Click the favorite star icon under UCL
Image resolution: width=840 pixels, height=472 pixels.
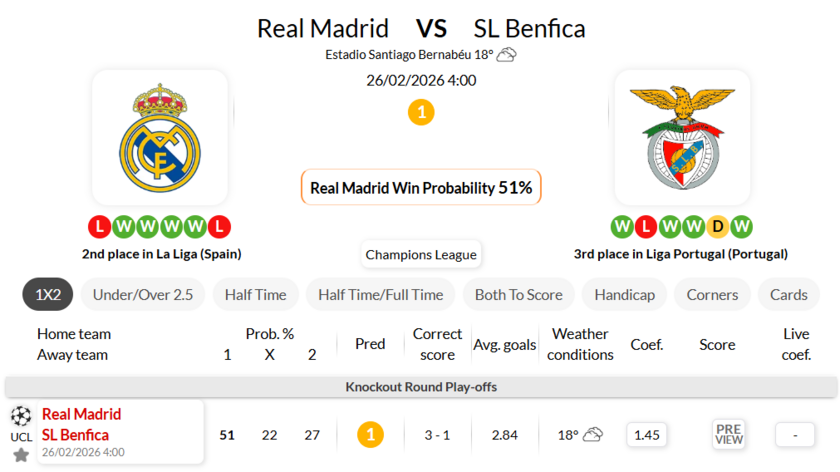coord(21,456)
